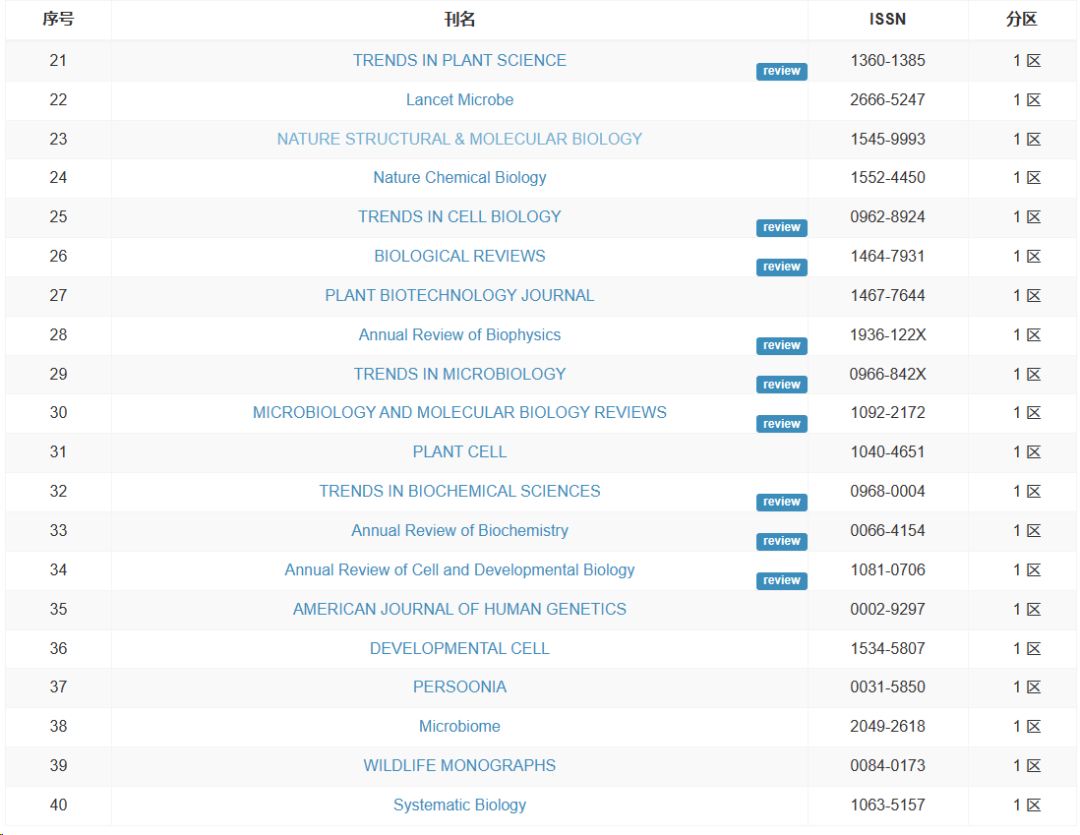Select ISSN 0002-9297 cell
This screenshot has width=1080, height=835.
(x=887, y=609)
